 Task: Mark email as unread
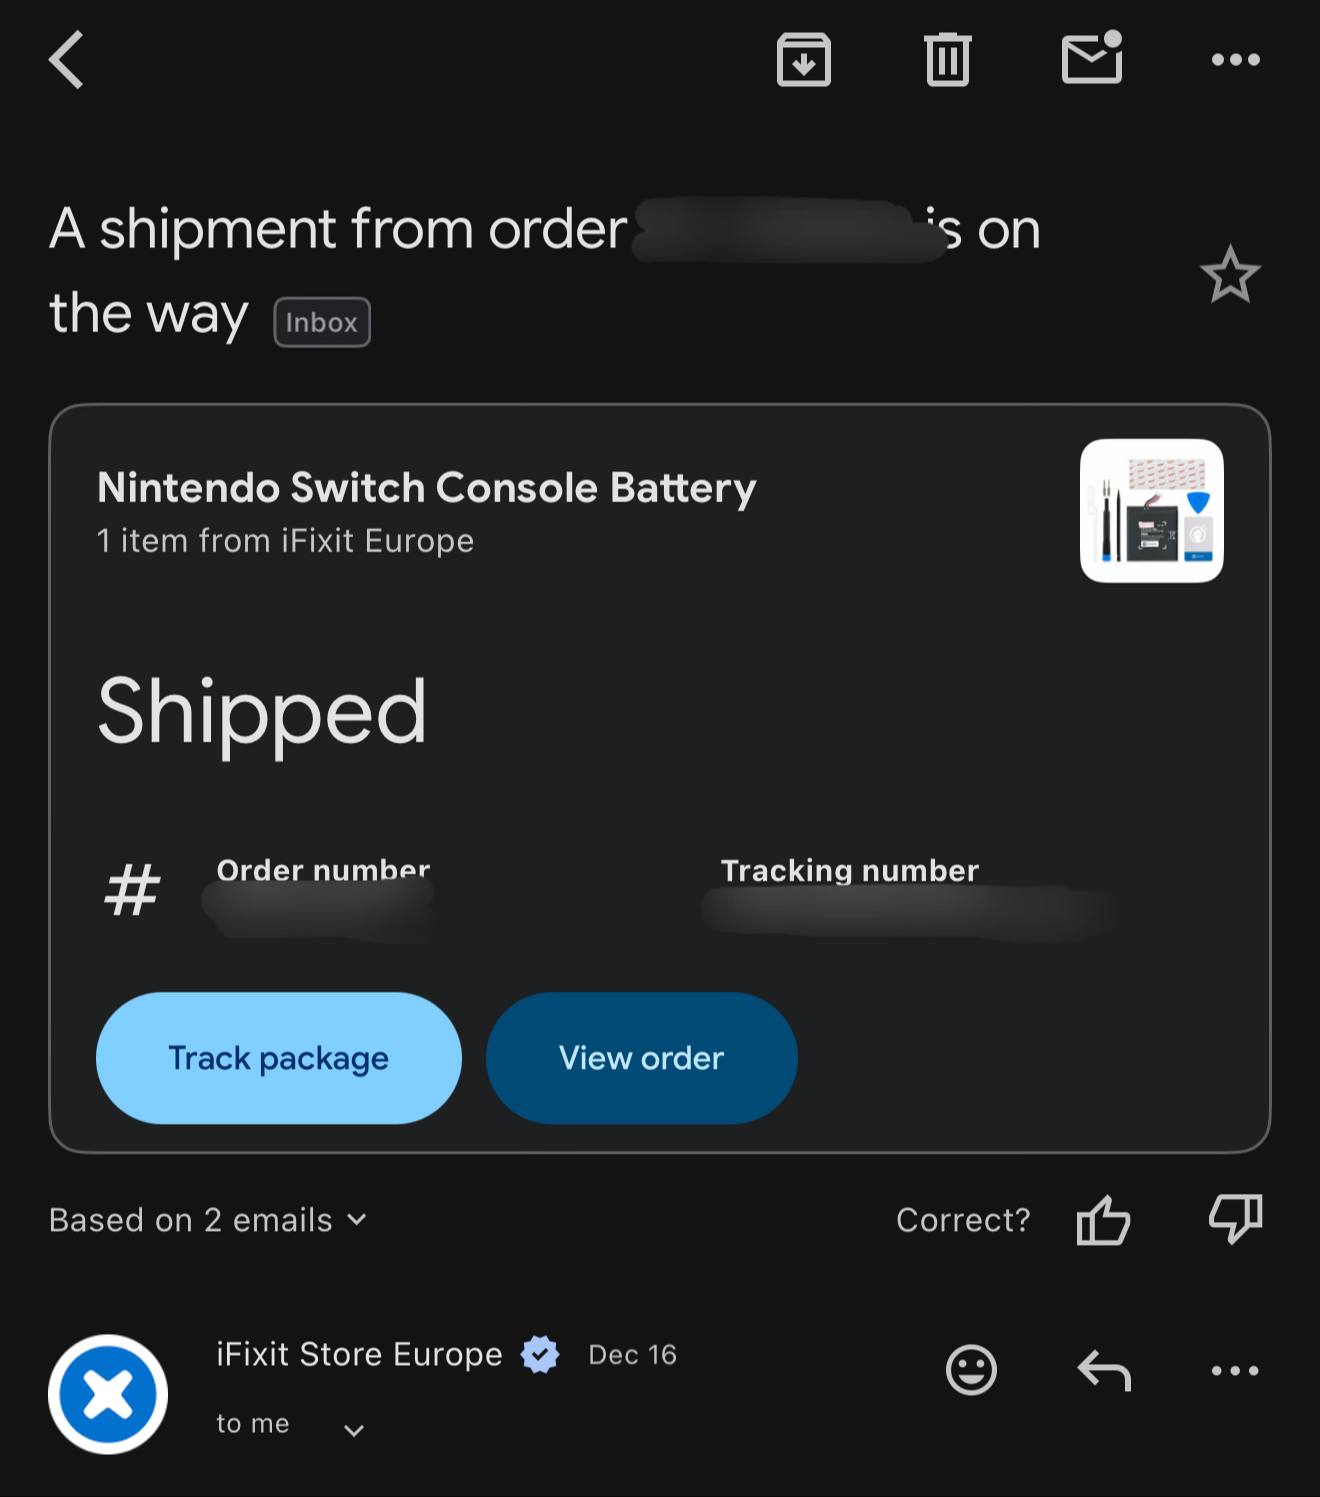tap(1091, 59)
